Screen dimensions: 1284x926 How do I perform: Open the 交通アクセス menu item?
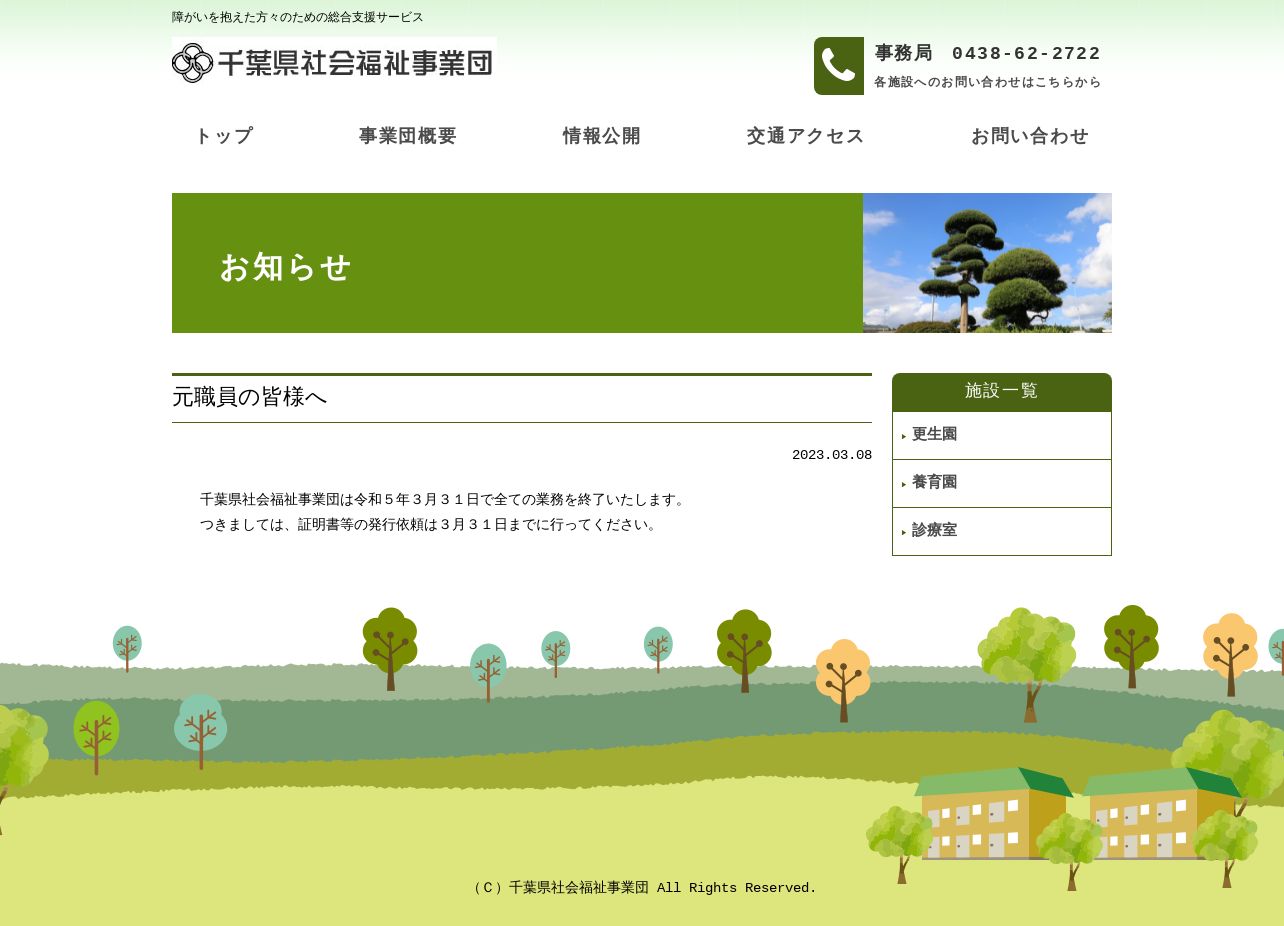[806, 136]
